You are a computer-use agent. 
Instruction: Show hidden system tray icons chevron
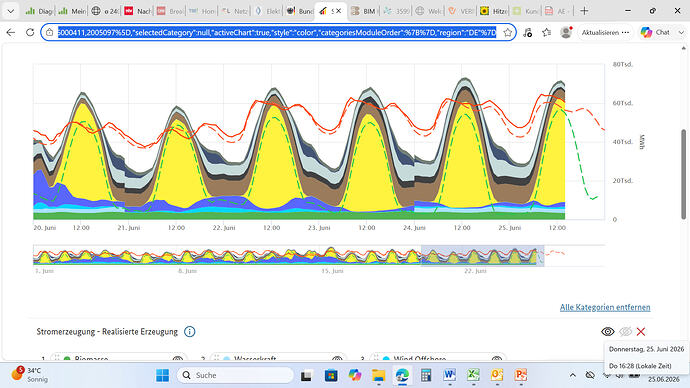click(573, 375)
